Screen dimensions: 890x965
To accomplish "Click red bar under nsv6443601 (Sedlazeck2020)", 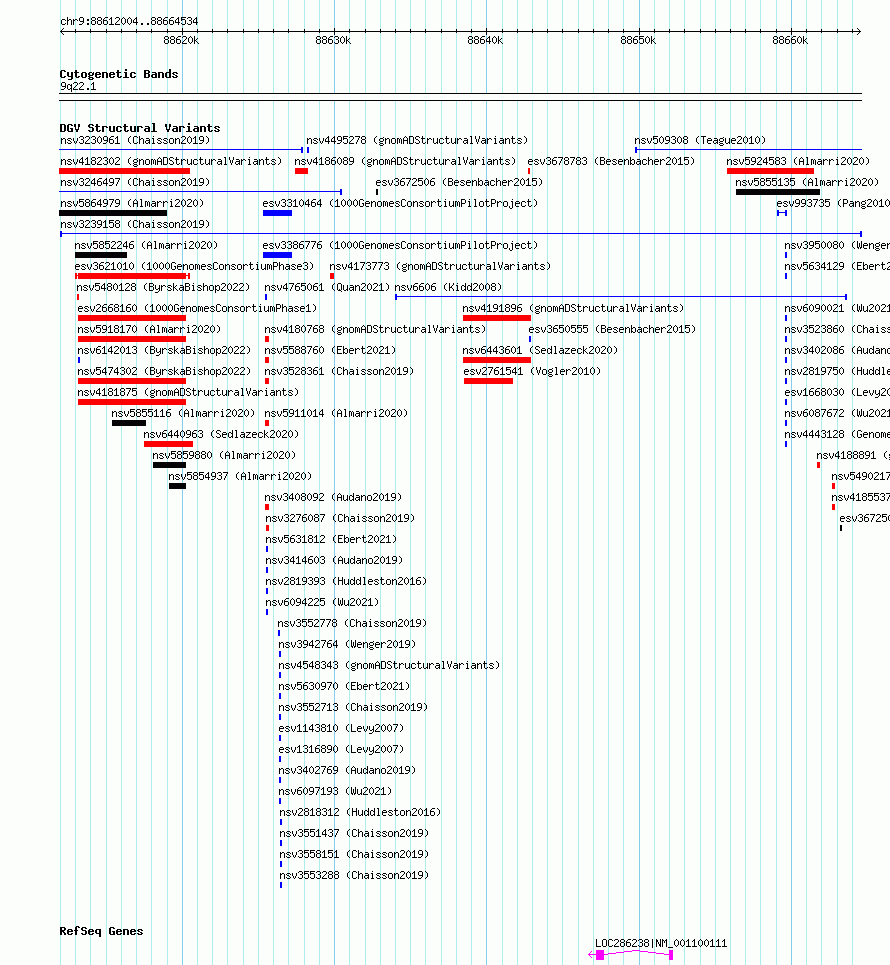I will [x=497, y=359].
